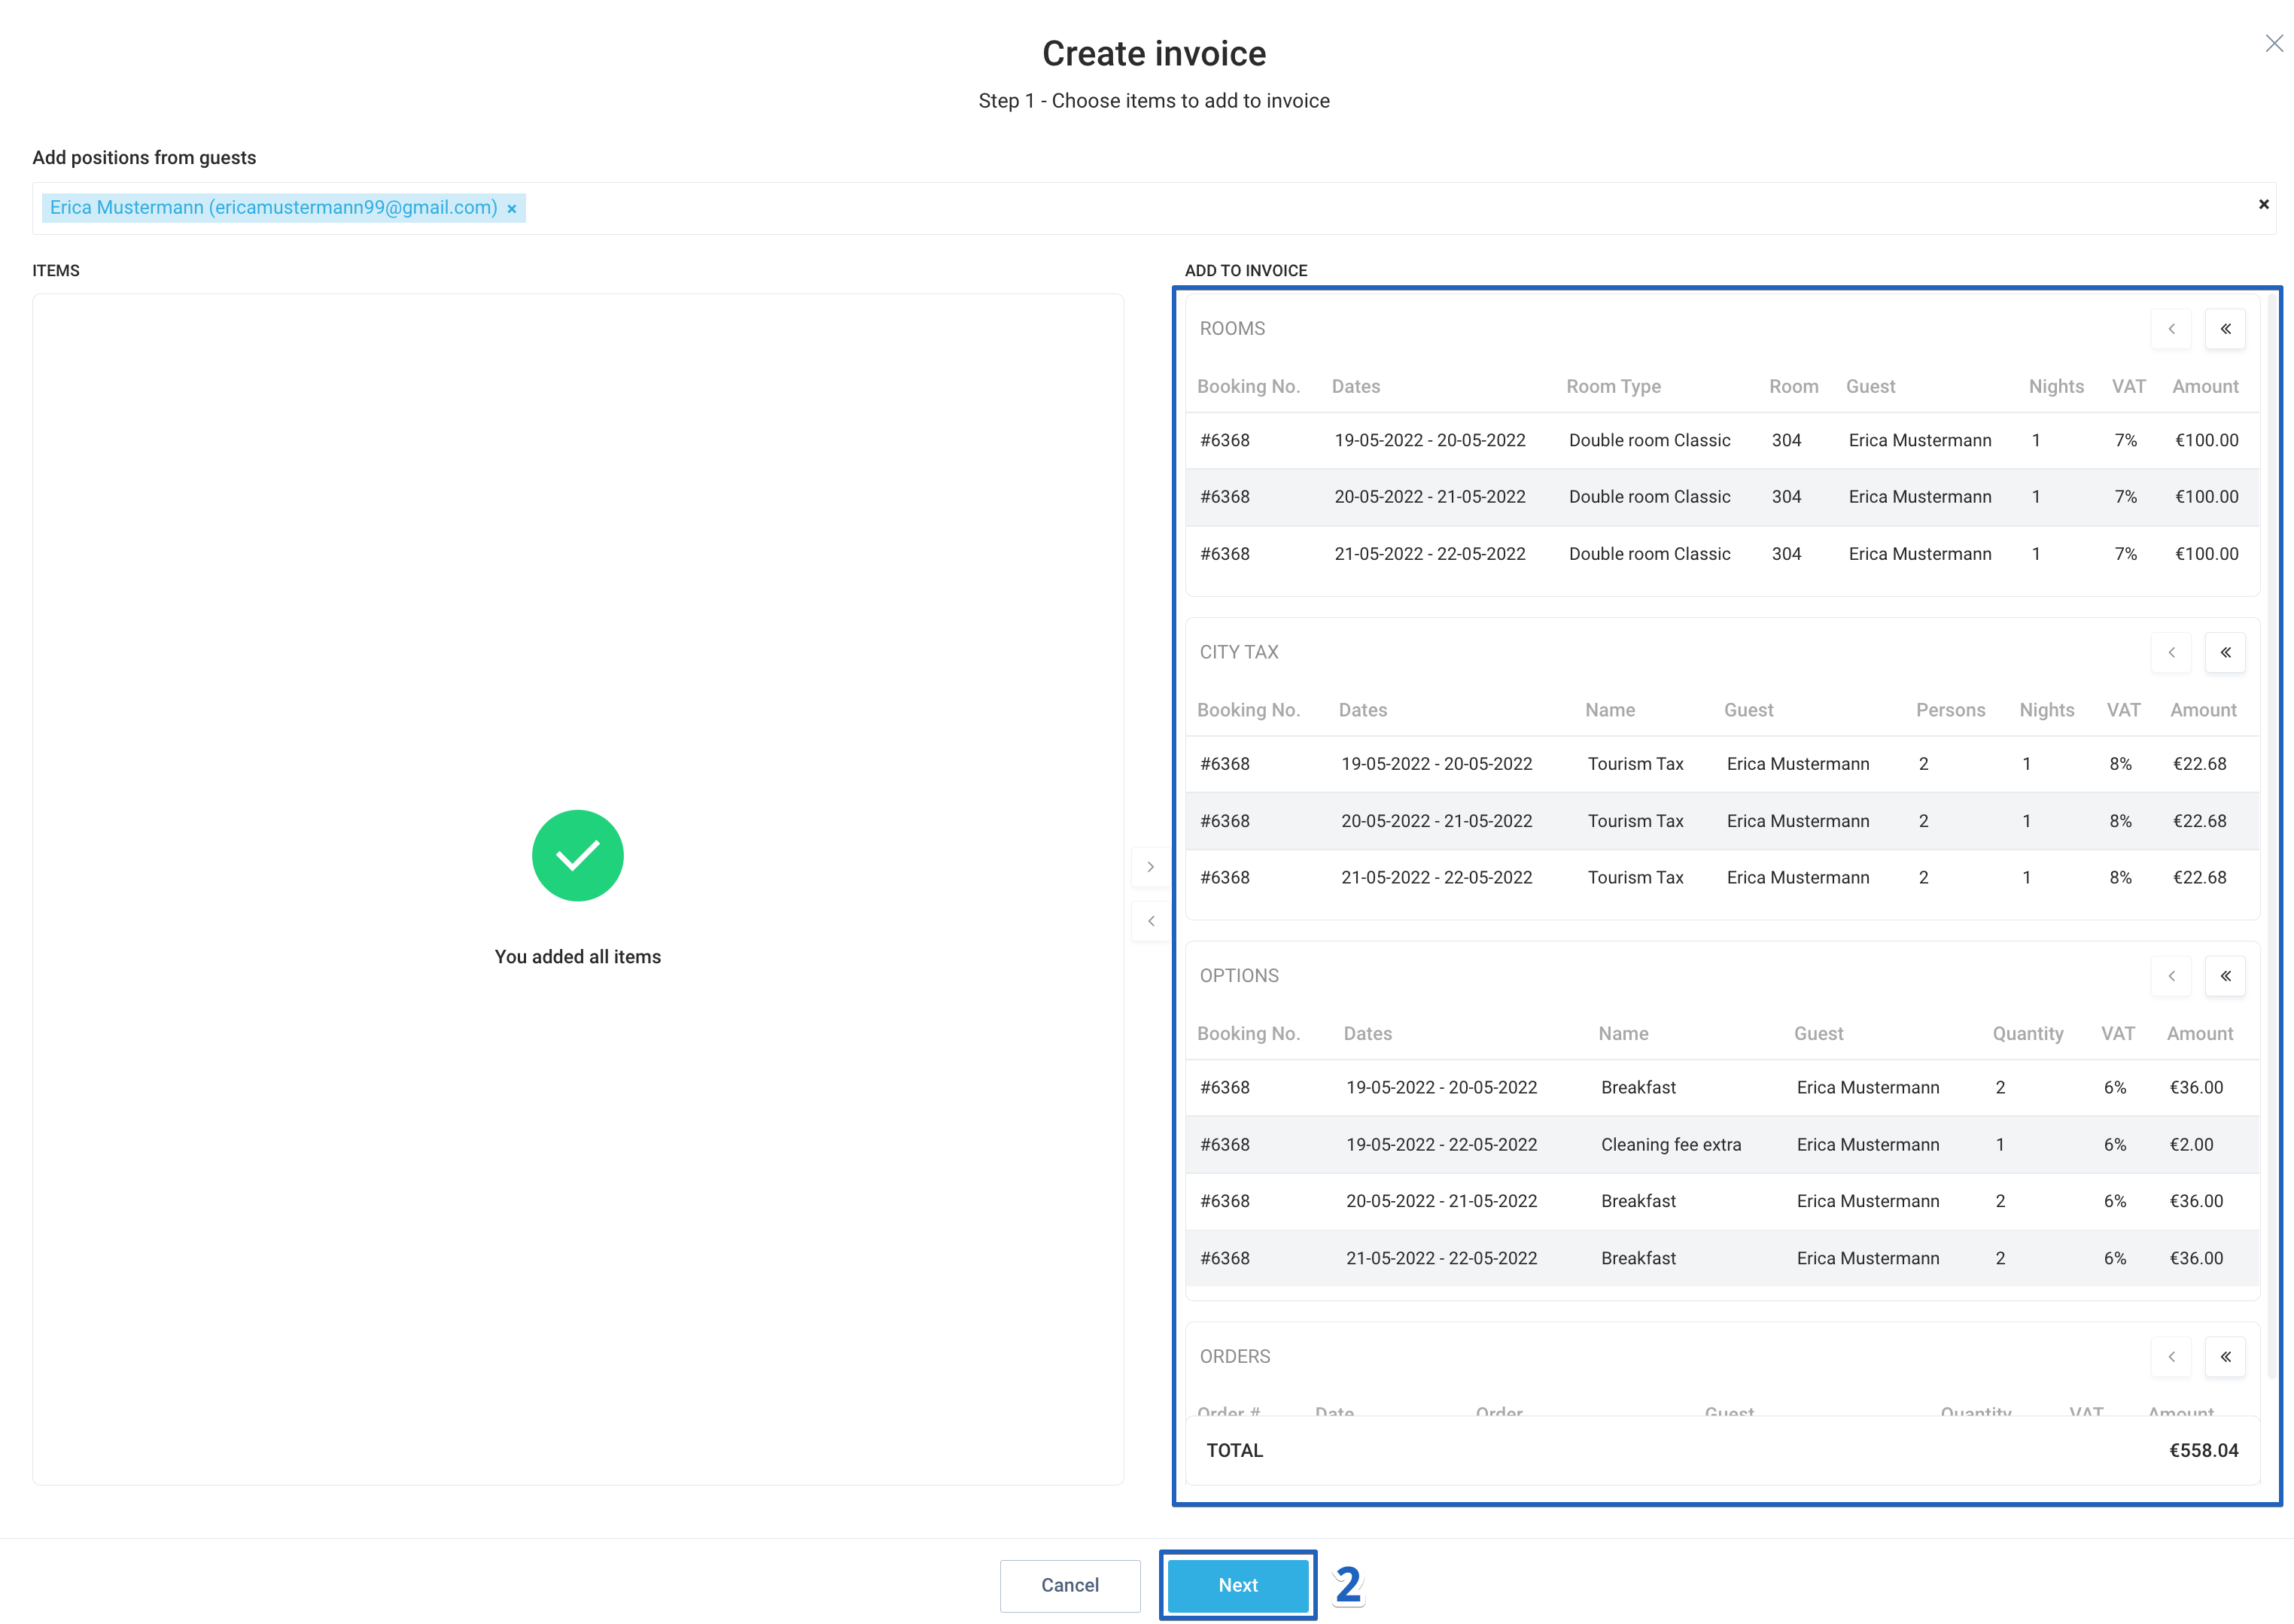Image resolution: width=2294 pixels, height=1624 pixels.
Task: Click the move-left arrow between panels
Action: [1150, 921]
